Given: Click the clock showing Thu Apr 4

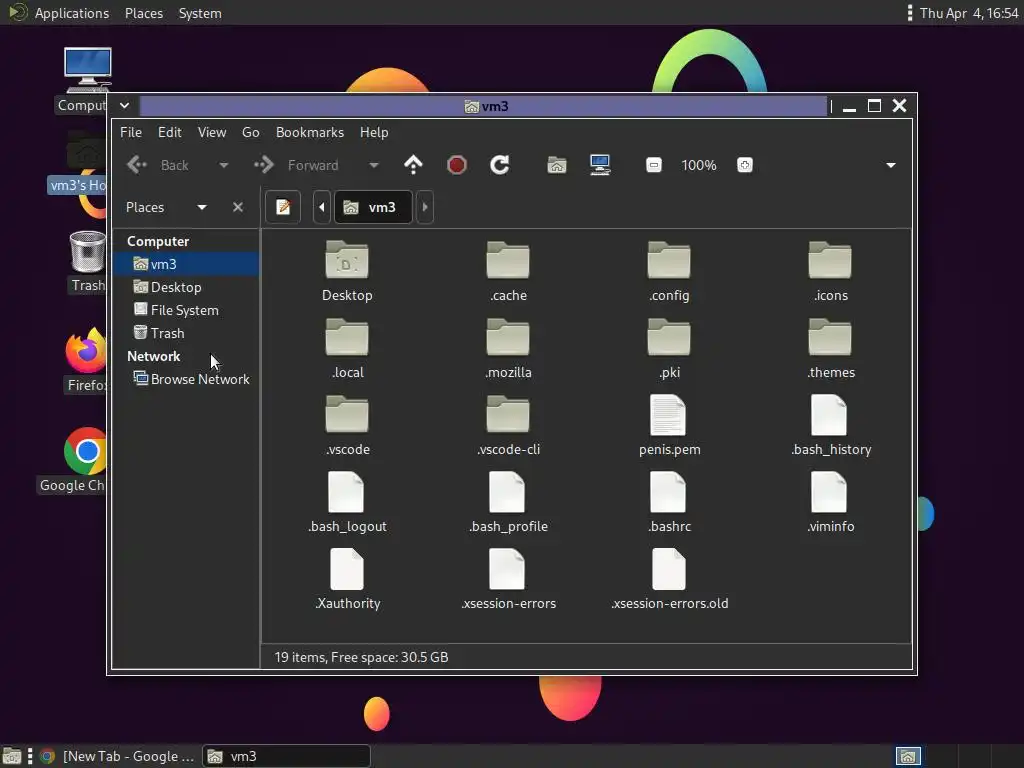Looking at the screenshot, I should coord(968,13).
